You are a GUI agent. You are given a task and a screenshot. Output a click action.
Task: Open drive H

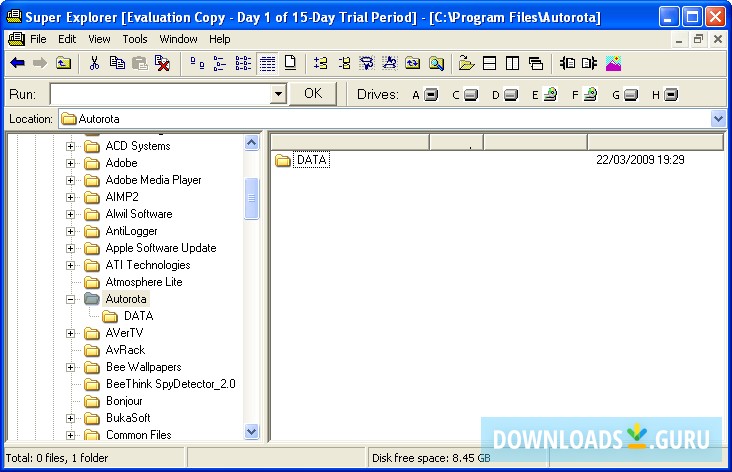click(x=665, y=95)
